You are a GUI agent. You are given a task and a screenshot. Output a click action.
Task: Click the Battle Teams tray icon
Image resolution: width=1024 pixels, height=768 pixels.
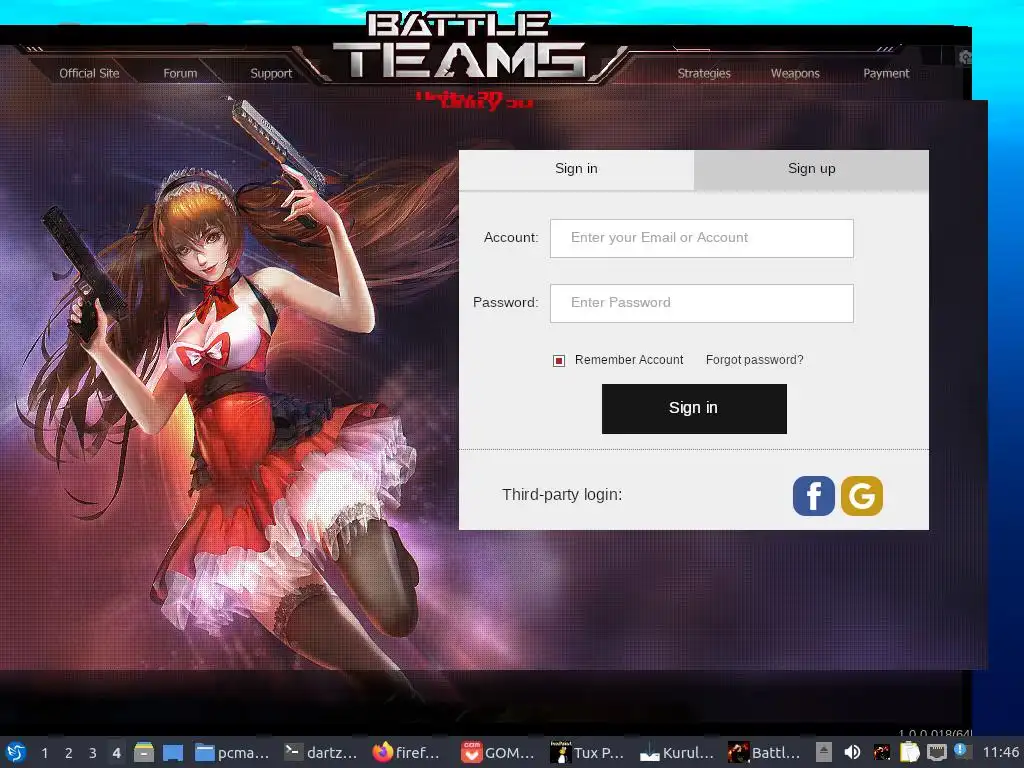pyautogui.click(x=881, y=752)
